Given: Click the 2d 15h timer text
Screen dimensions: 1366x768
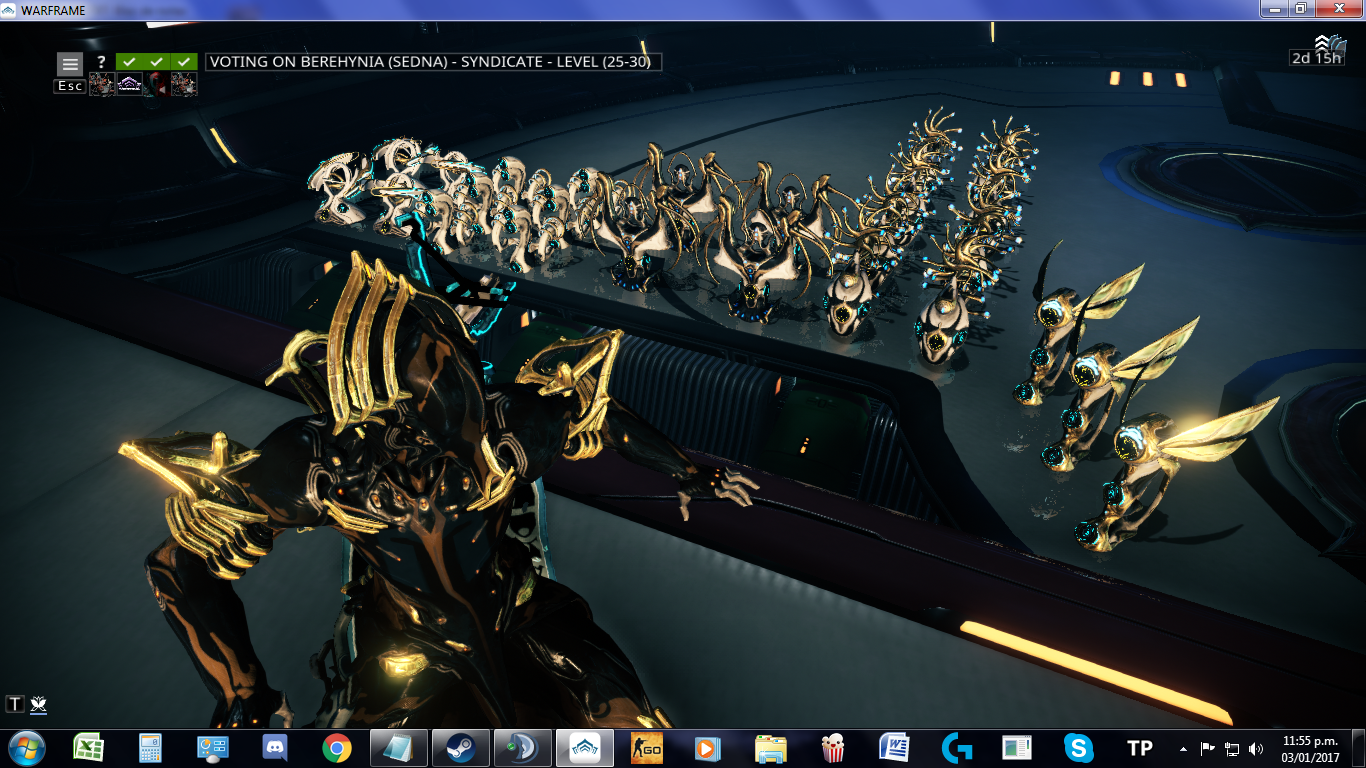Looking at the screenshot, I should tap(1316, 58).
